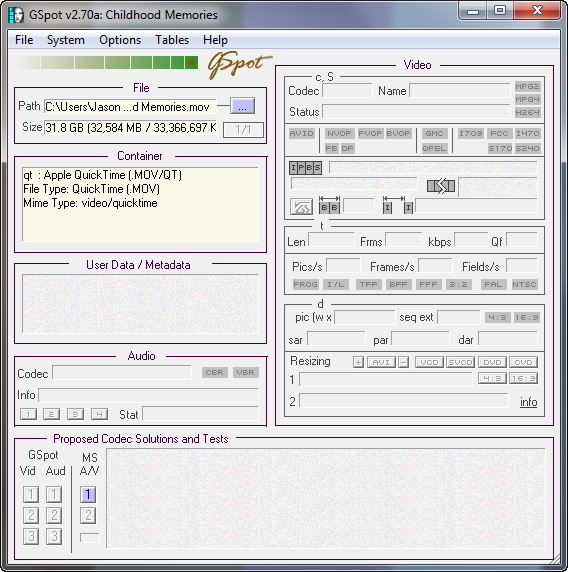Click the DVD resizing button

[492, 362]
